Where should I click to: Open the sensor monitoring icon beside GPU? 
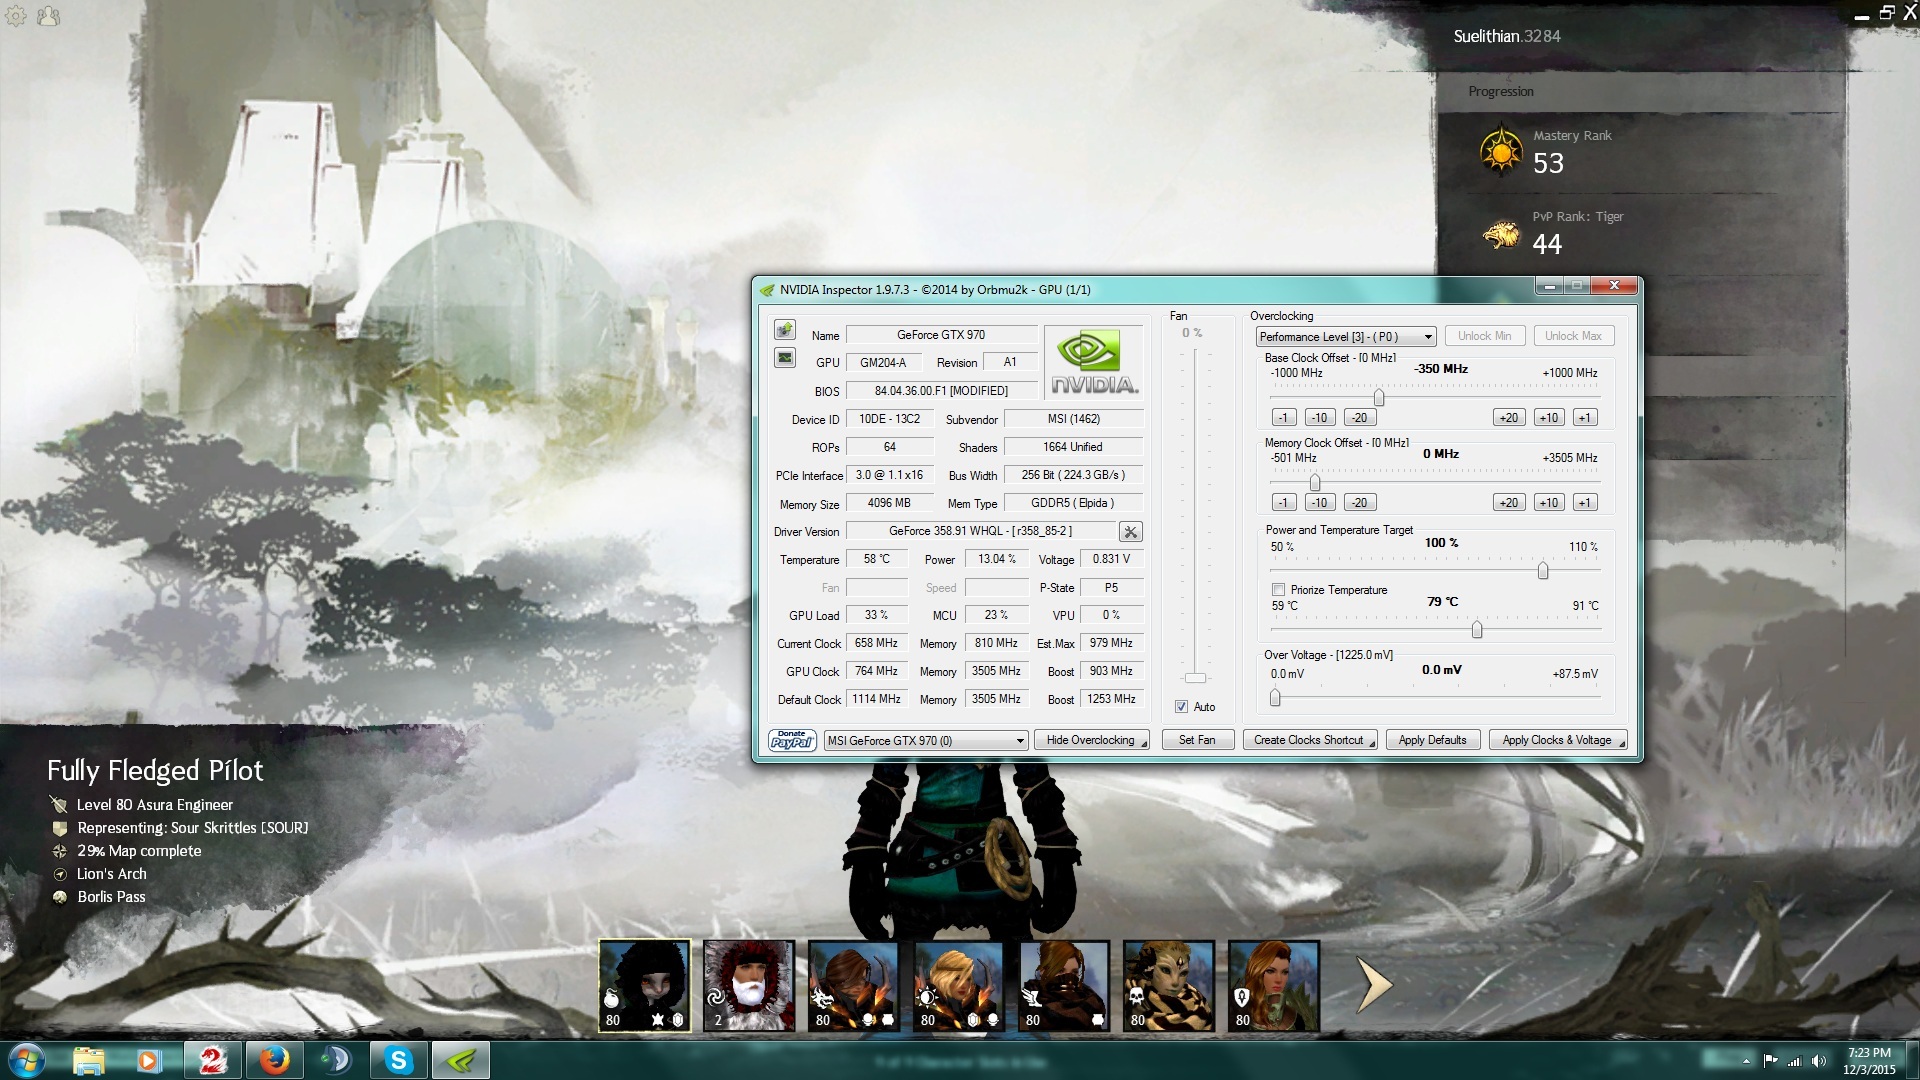pos(785,358)
